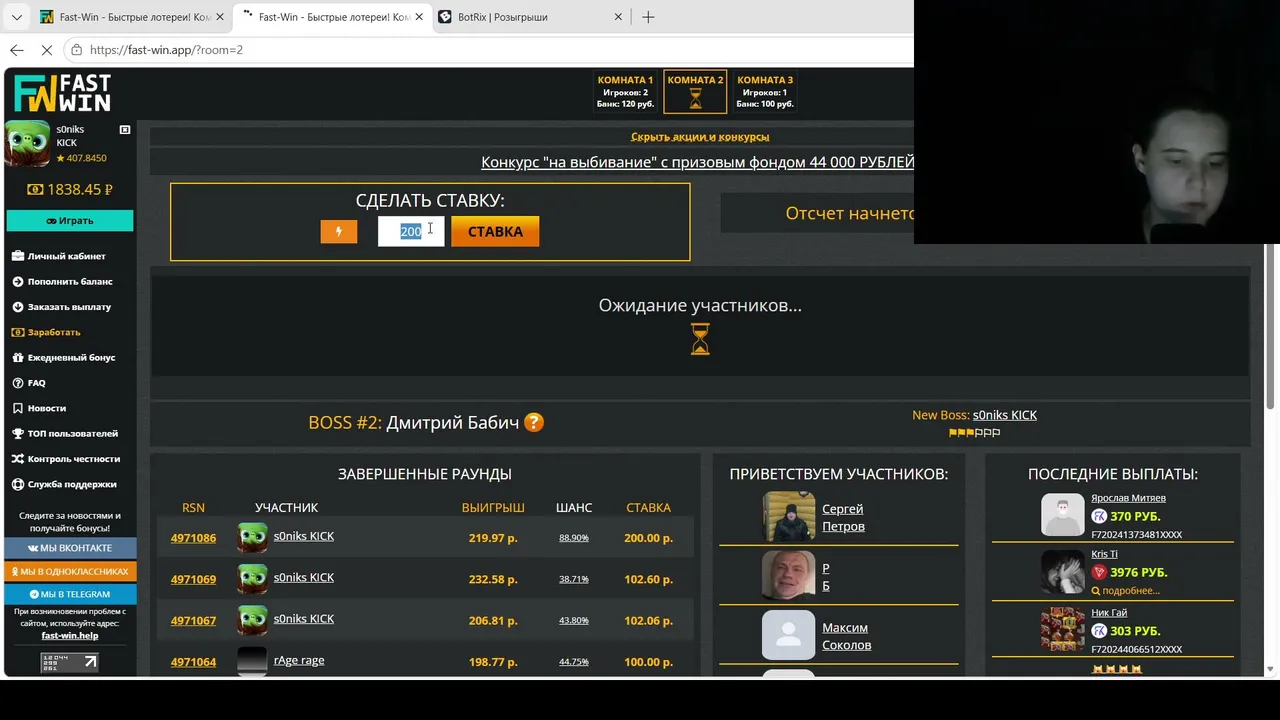Stop page loading with the X button
Image resolution: width=1280 pixels, height=720 pixels.
pos(46,50)
